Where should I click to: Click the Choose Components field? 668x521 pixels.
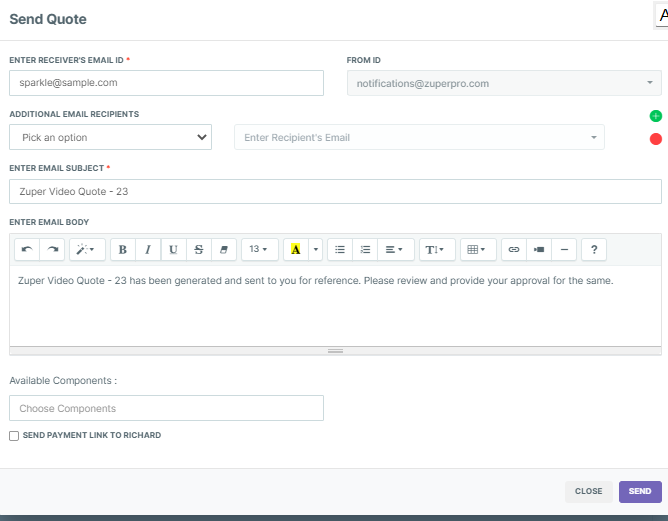[166, 408]
